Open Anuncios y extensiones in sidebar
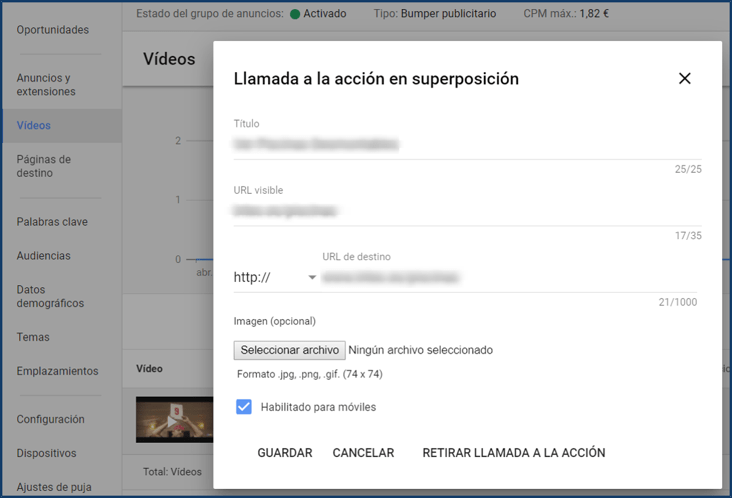 (x=46, y=84)
